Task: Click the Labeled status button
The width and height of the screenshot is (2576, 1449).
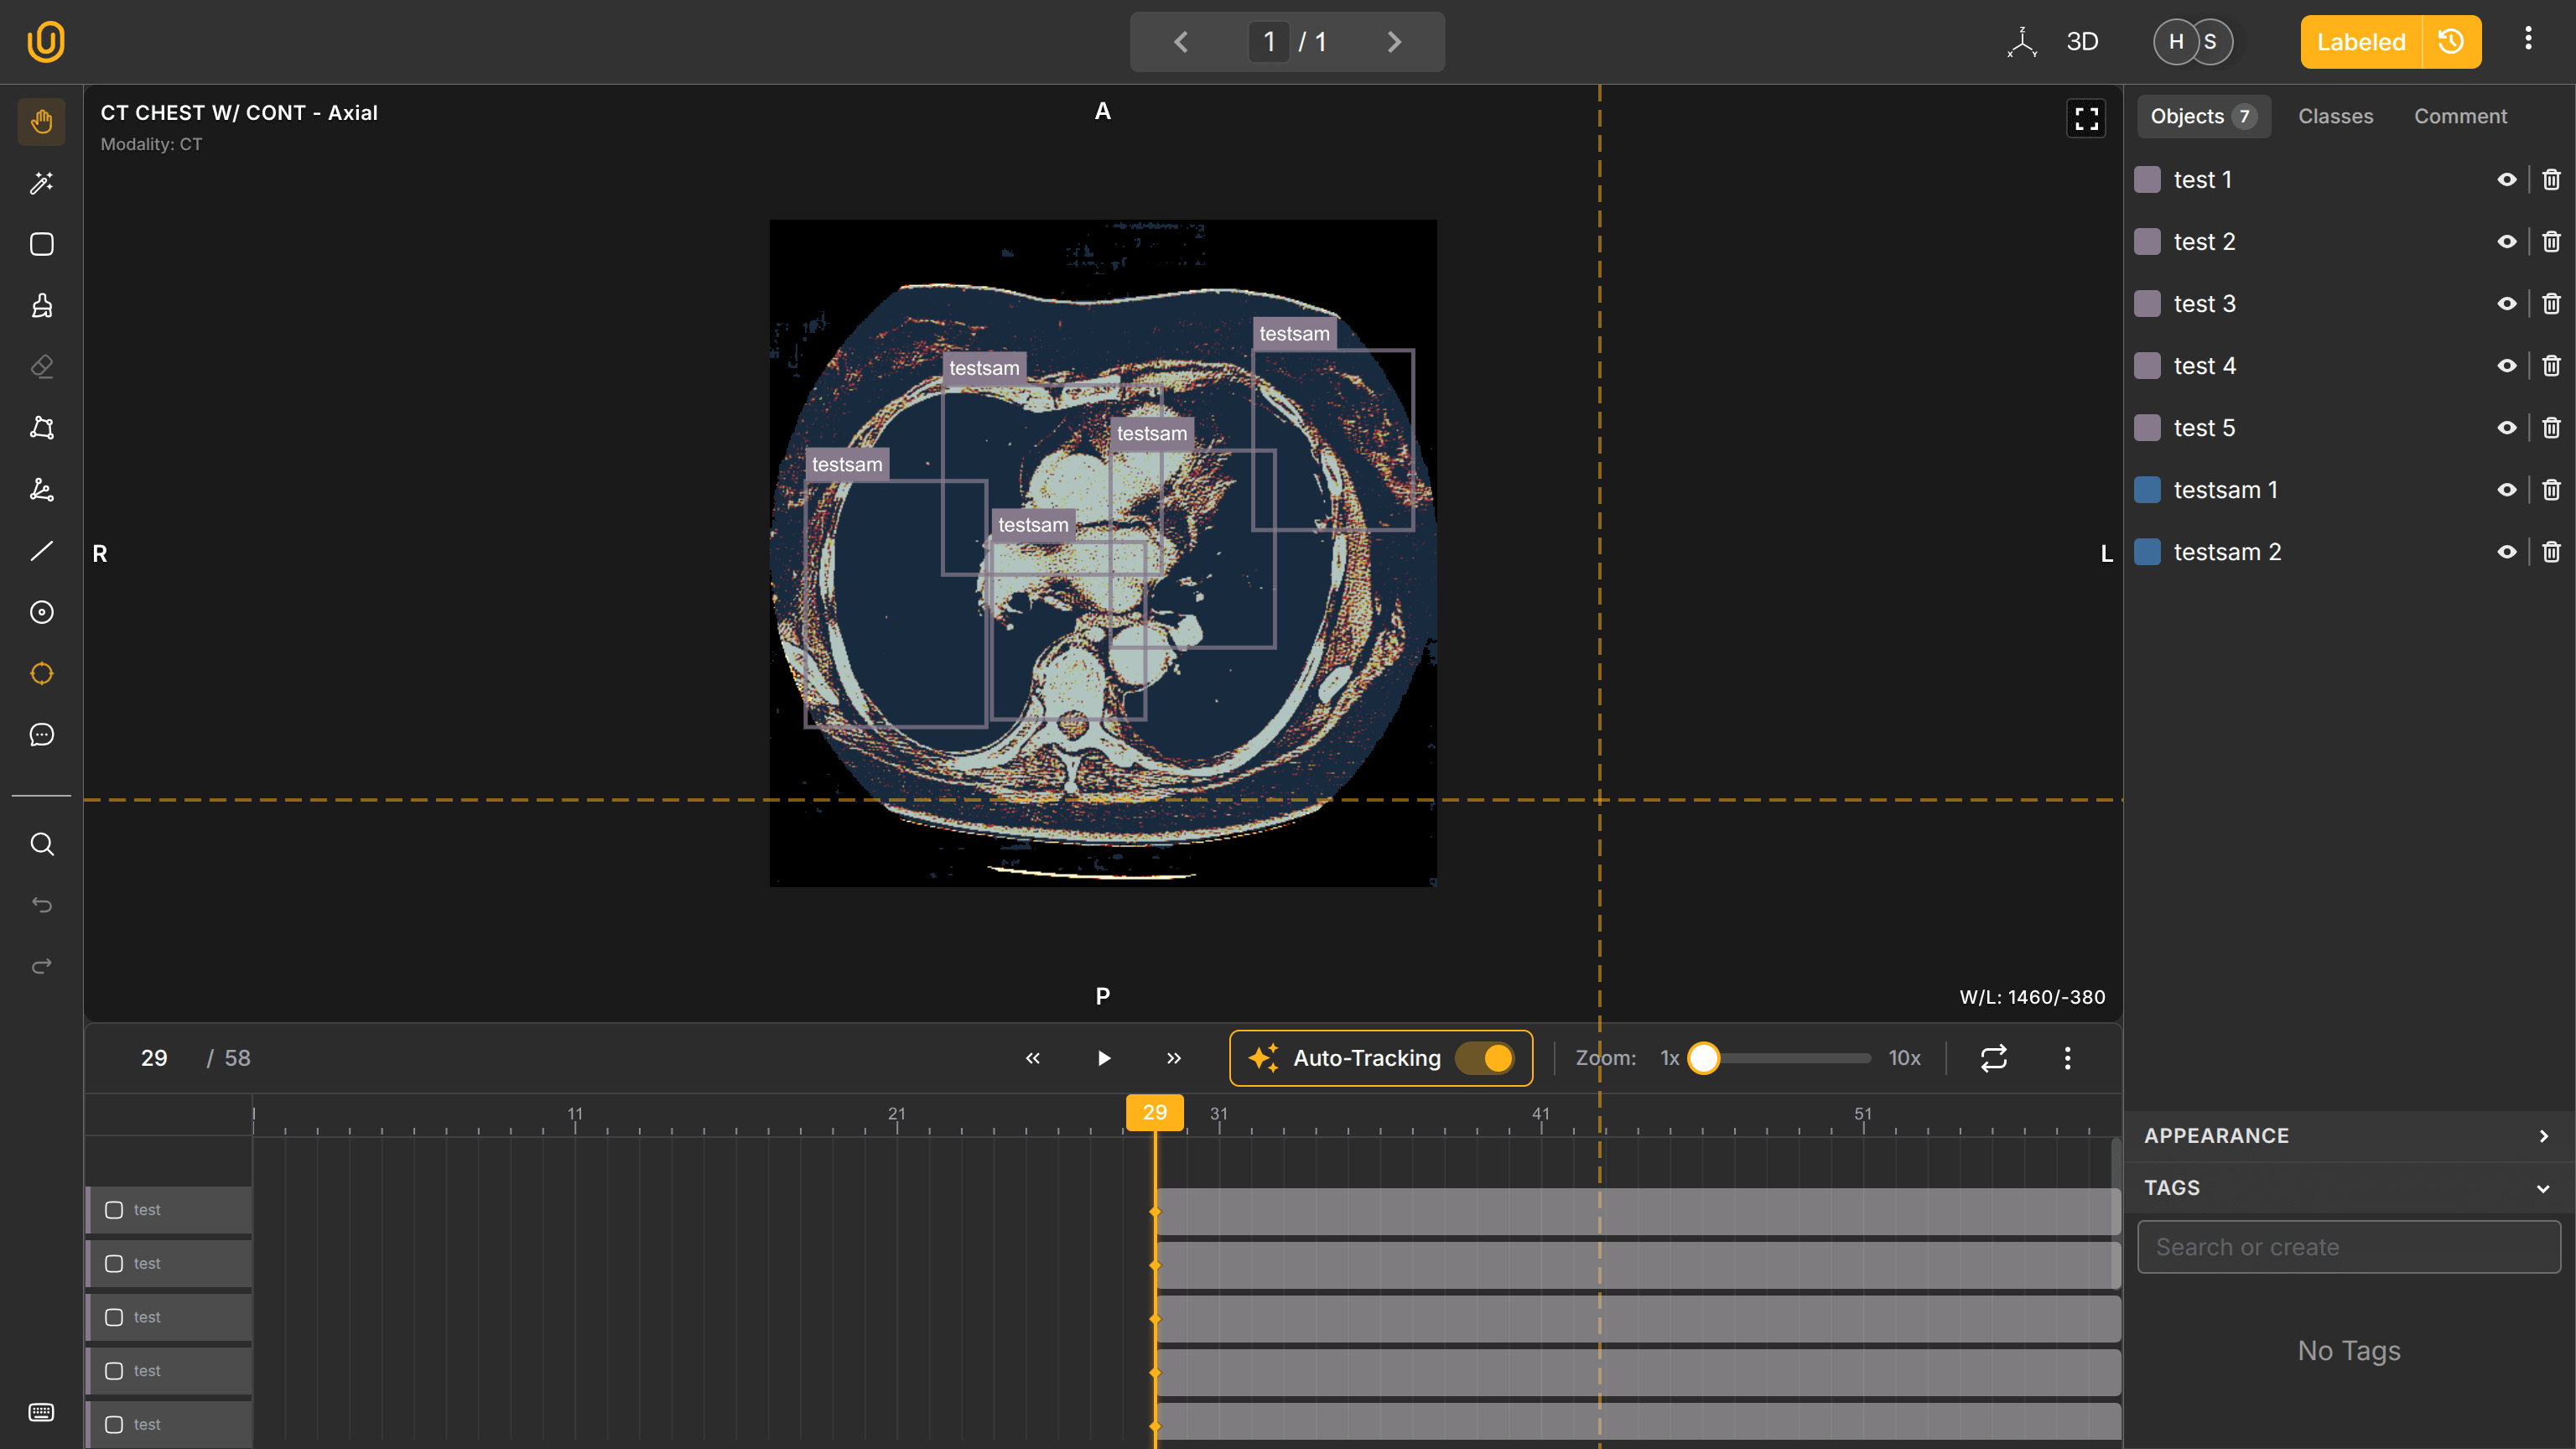Action: pyautogui.click(x=2360, y=42)
